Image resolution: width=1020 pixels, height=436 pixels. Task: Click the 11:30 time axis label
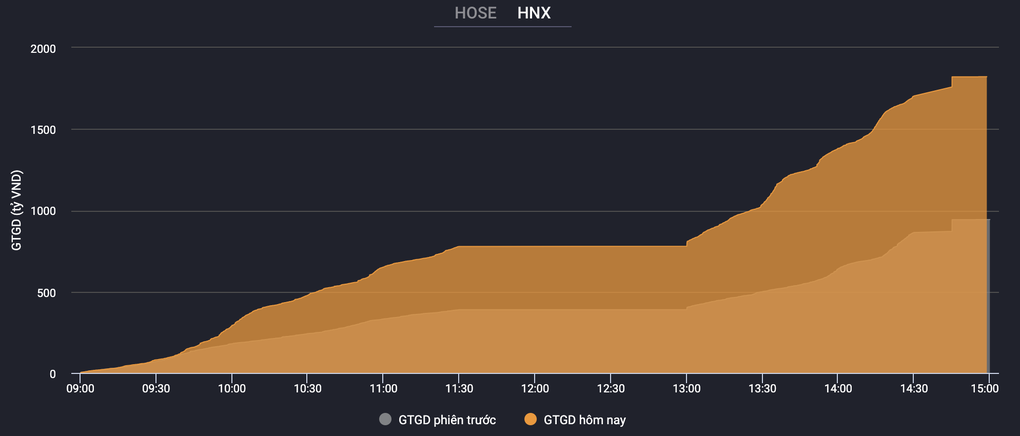pyautogui.click(x=459, y=390)
